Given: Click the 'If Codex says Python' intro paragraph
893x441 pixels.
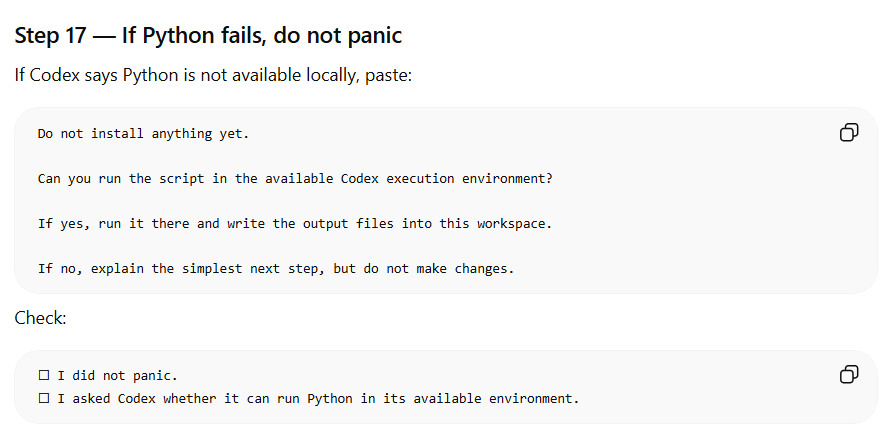Looking at the screenshot, I should click(x=213, y=75).
